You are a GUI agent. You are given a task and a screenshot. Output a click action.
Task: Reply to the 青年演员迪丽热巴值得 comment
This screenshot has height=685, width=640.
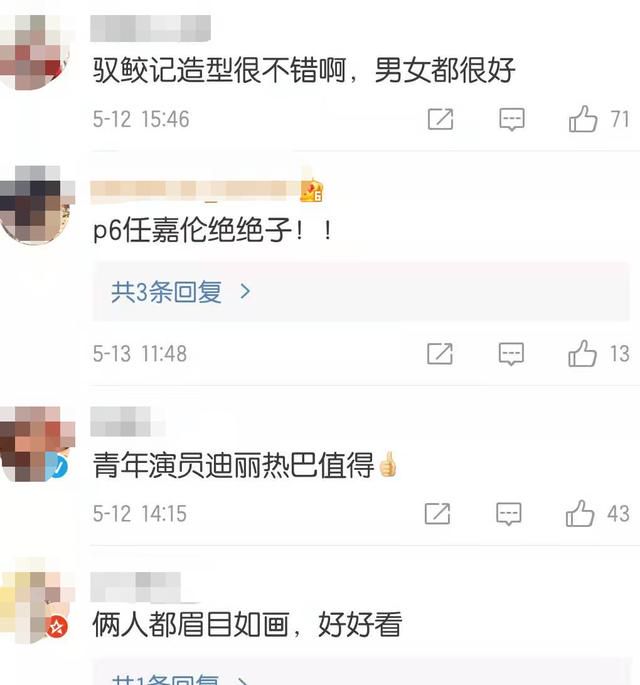click(x=509, y=513)
